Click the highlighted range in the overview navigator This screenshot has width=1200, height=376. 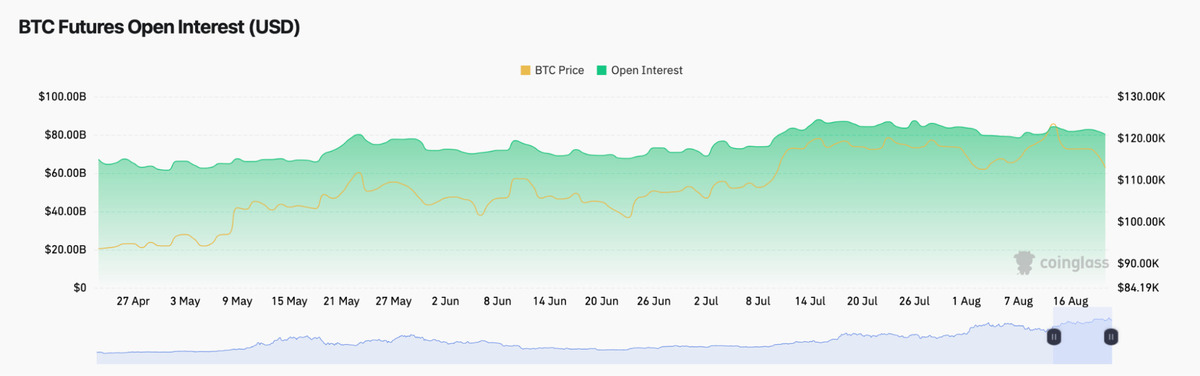(x=1082, y=338)
